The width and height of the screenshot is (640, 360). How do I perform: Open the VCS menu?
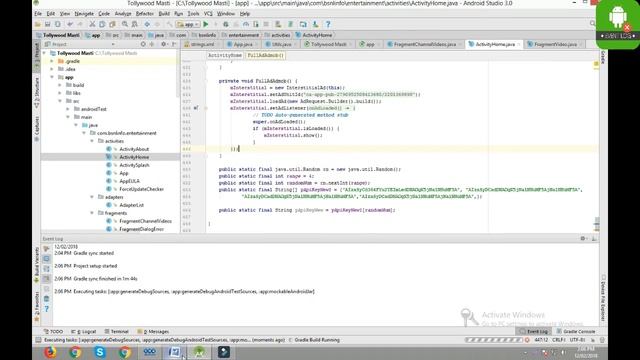[x=208, y=13]
